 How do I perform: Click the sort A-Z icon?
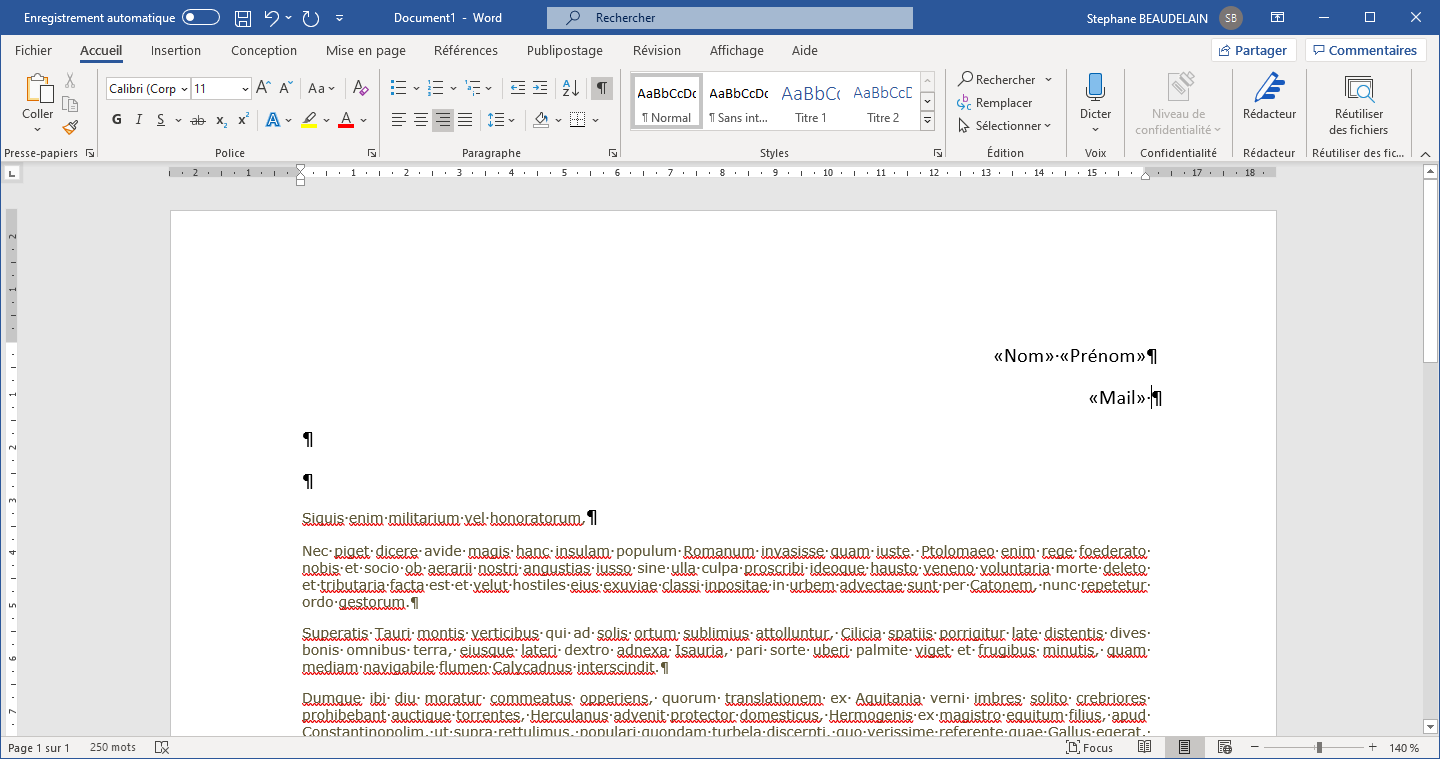click(570, 88)
